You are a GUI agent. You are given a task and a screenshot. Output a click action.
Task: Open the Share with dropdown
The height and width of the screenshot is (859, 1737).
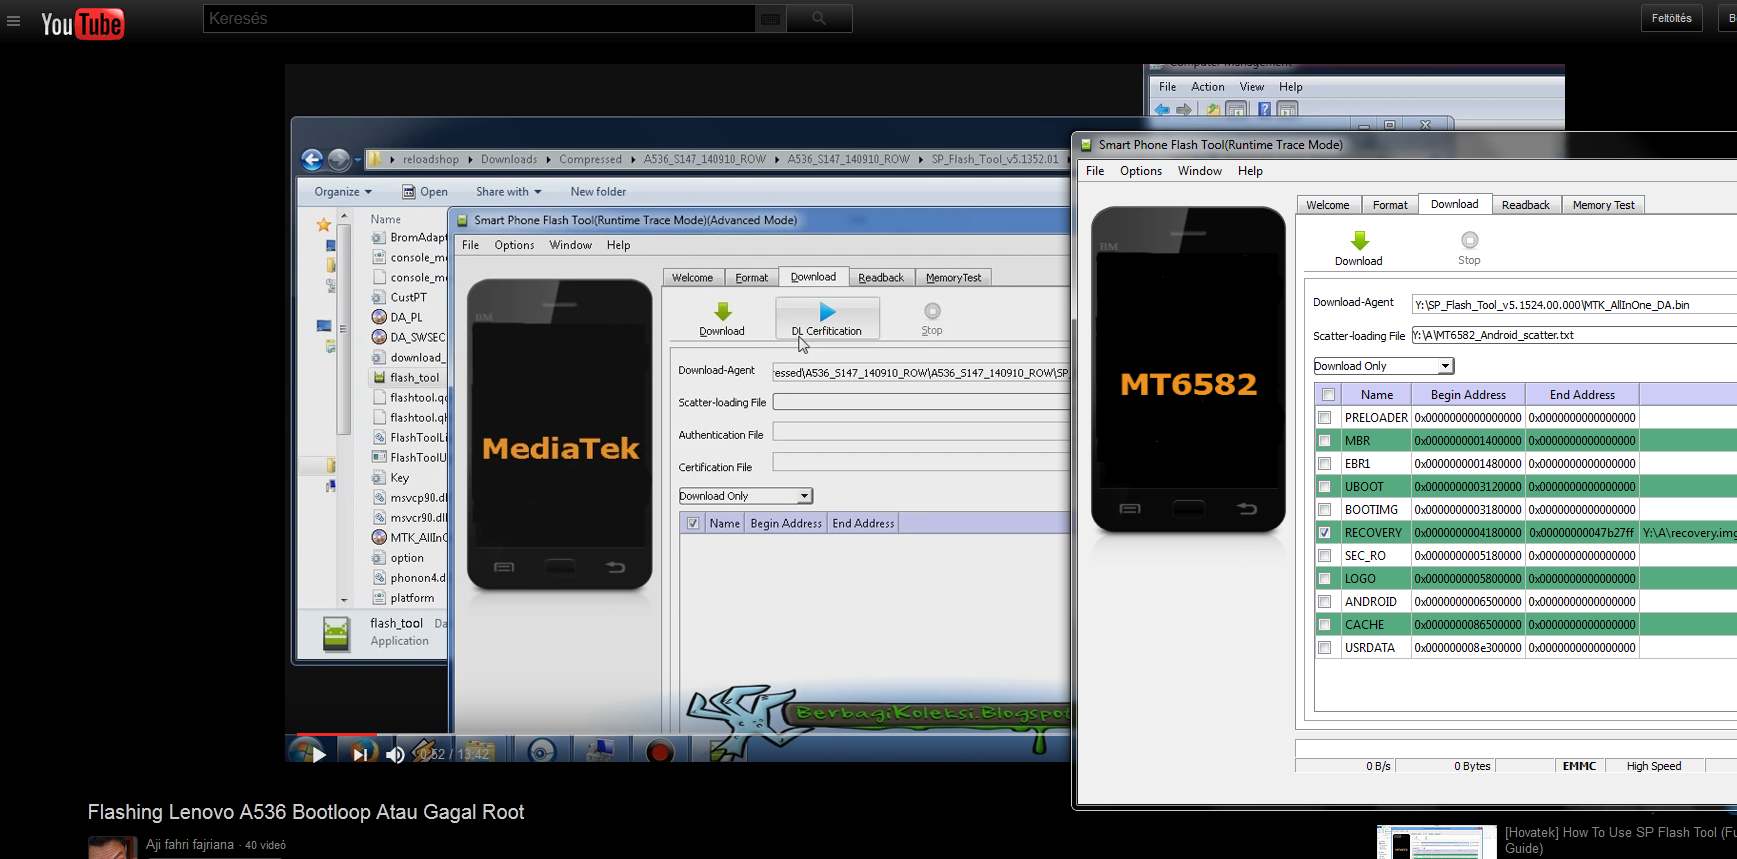coord(509,192)
